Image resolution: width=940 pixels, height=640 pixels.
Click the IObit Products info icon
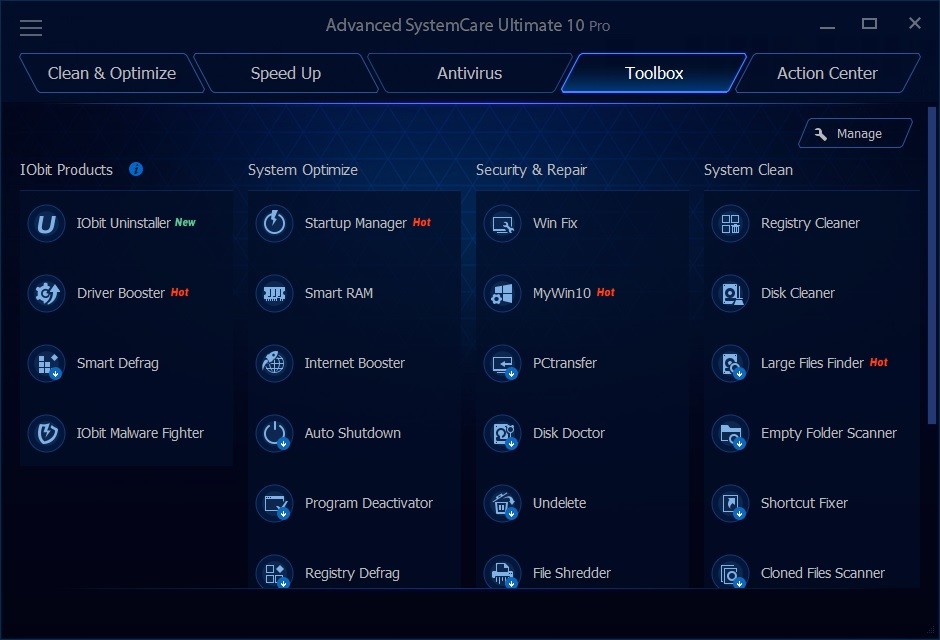[x=136, y=170]
